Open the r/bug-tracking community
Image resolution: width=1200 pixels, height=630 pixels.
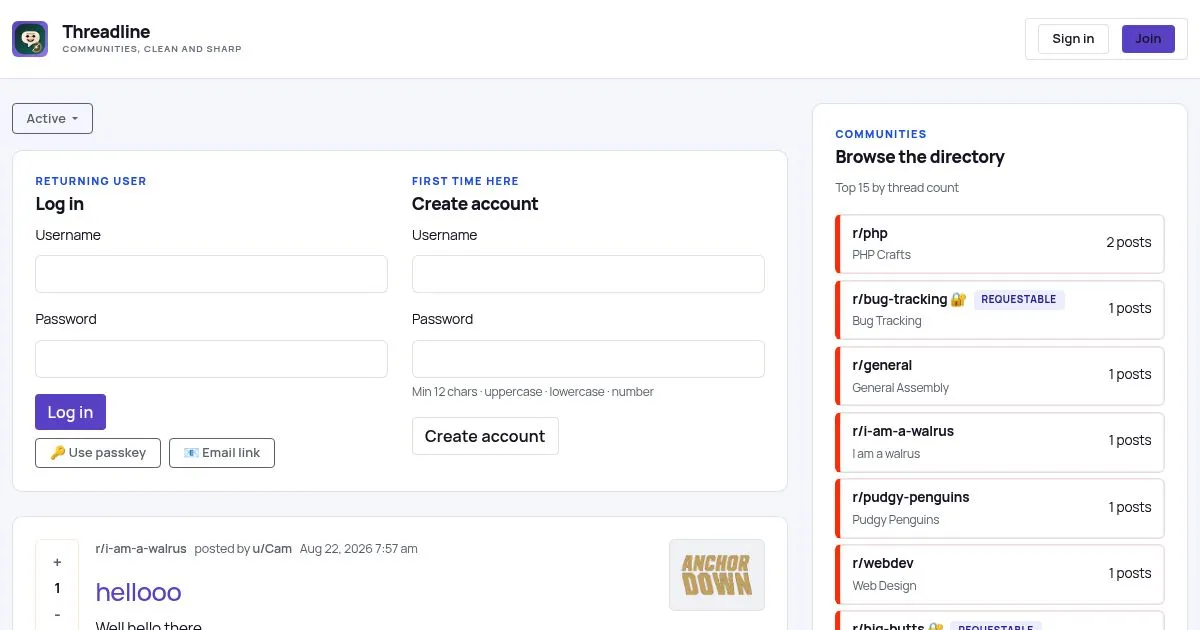(x=999, y=309)
